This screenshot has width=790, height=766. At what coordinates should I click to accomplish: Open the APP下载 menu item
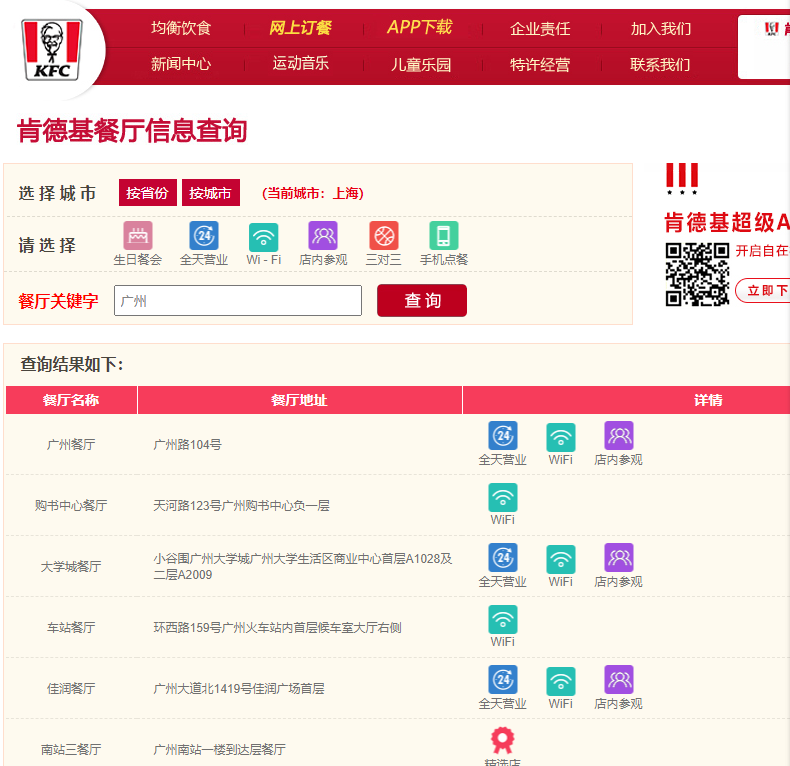point(420,27)
